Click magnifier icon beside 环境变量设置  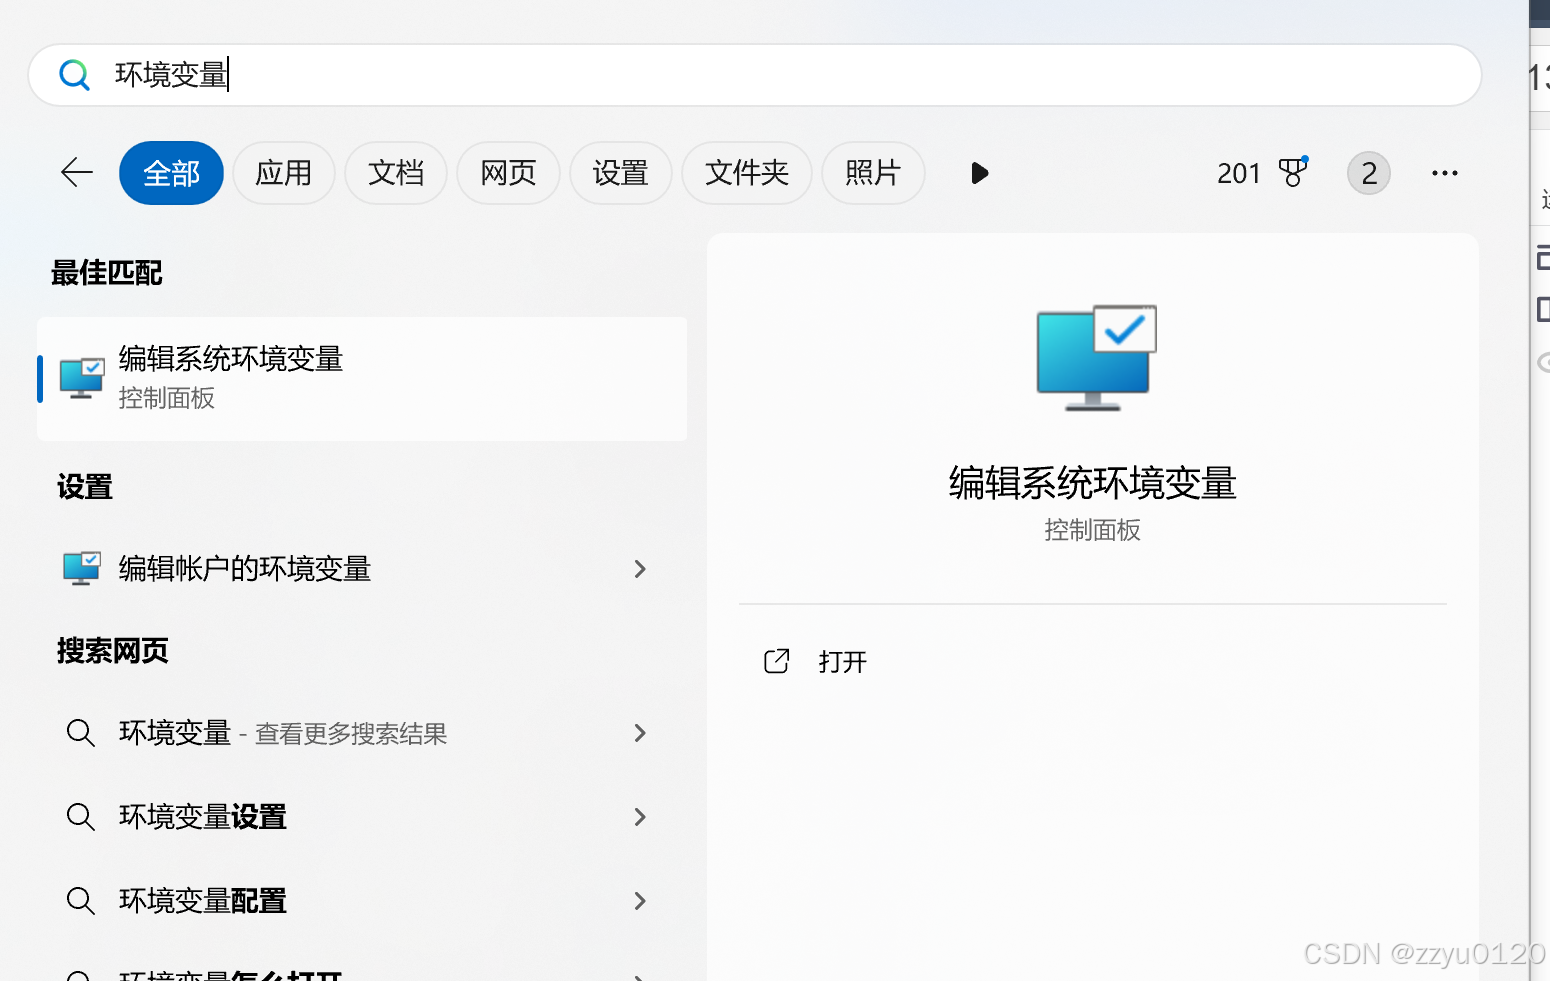tap(81, 817)
